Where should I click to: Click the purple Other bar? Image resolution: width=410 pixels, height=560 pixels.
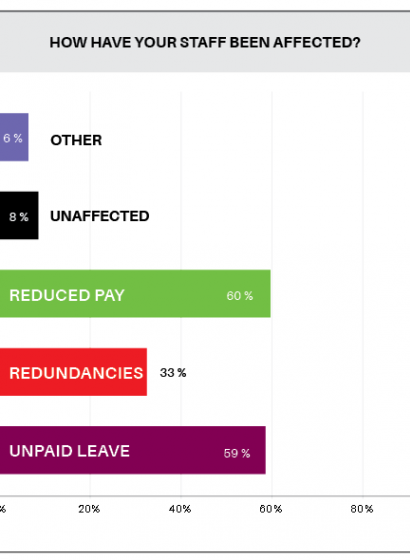14,137
